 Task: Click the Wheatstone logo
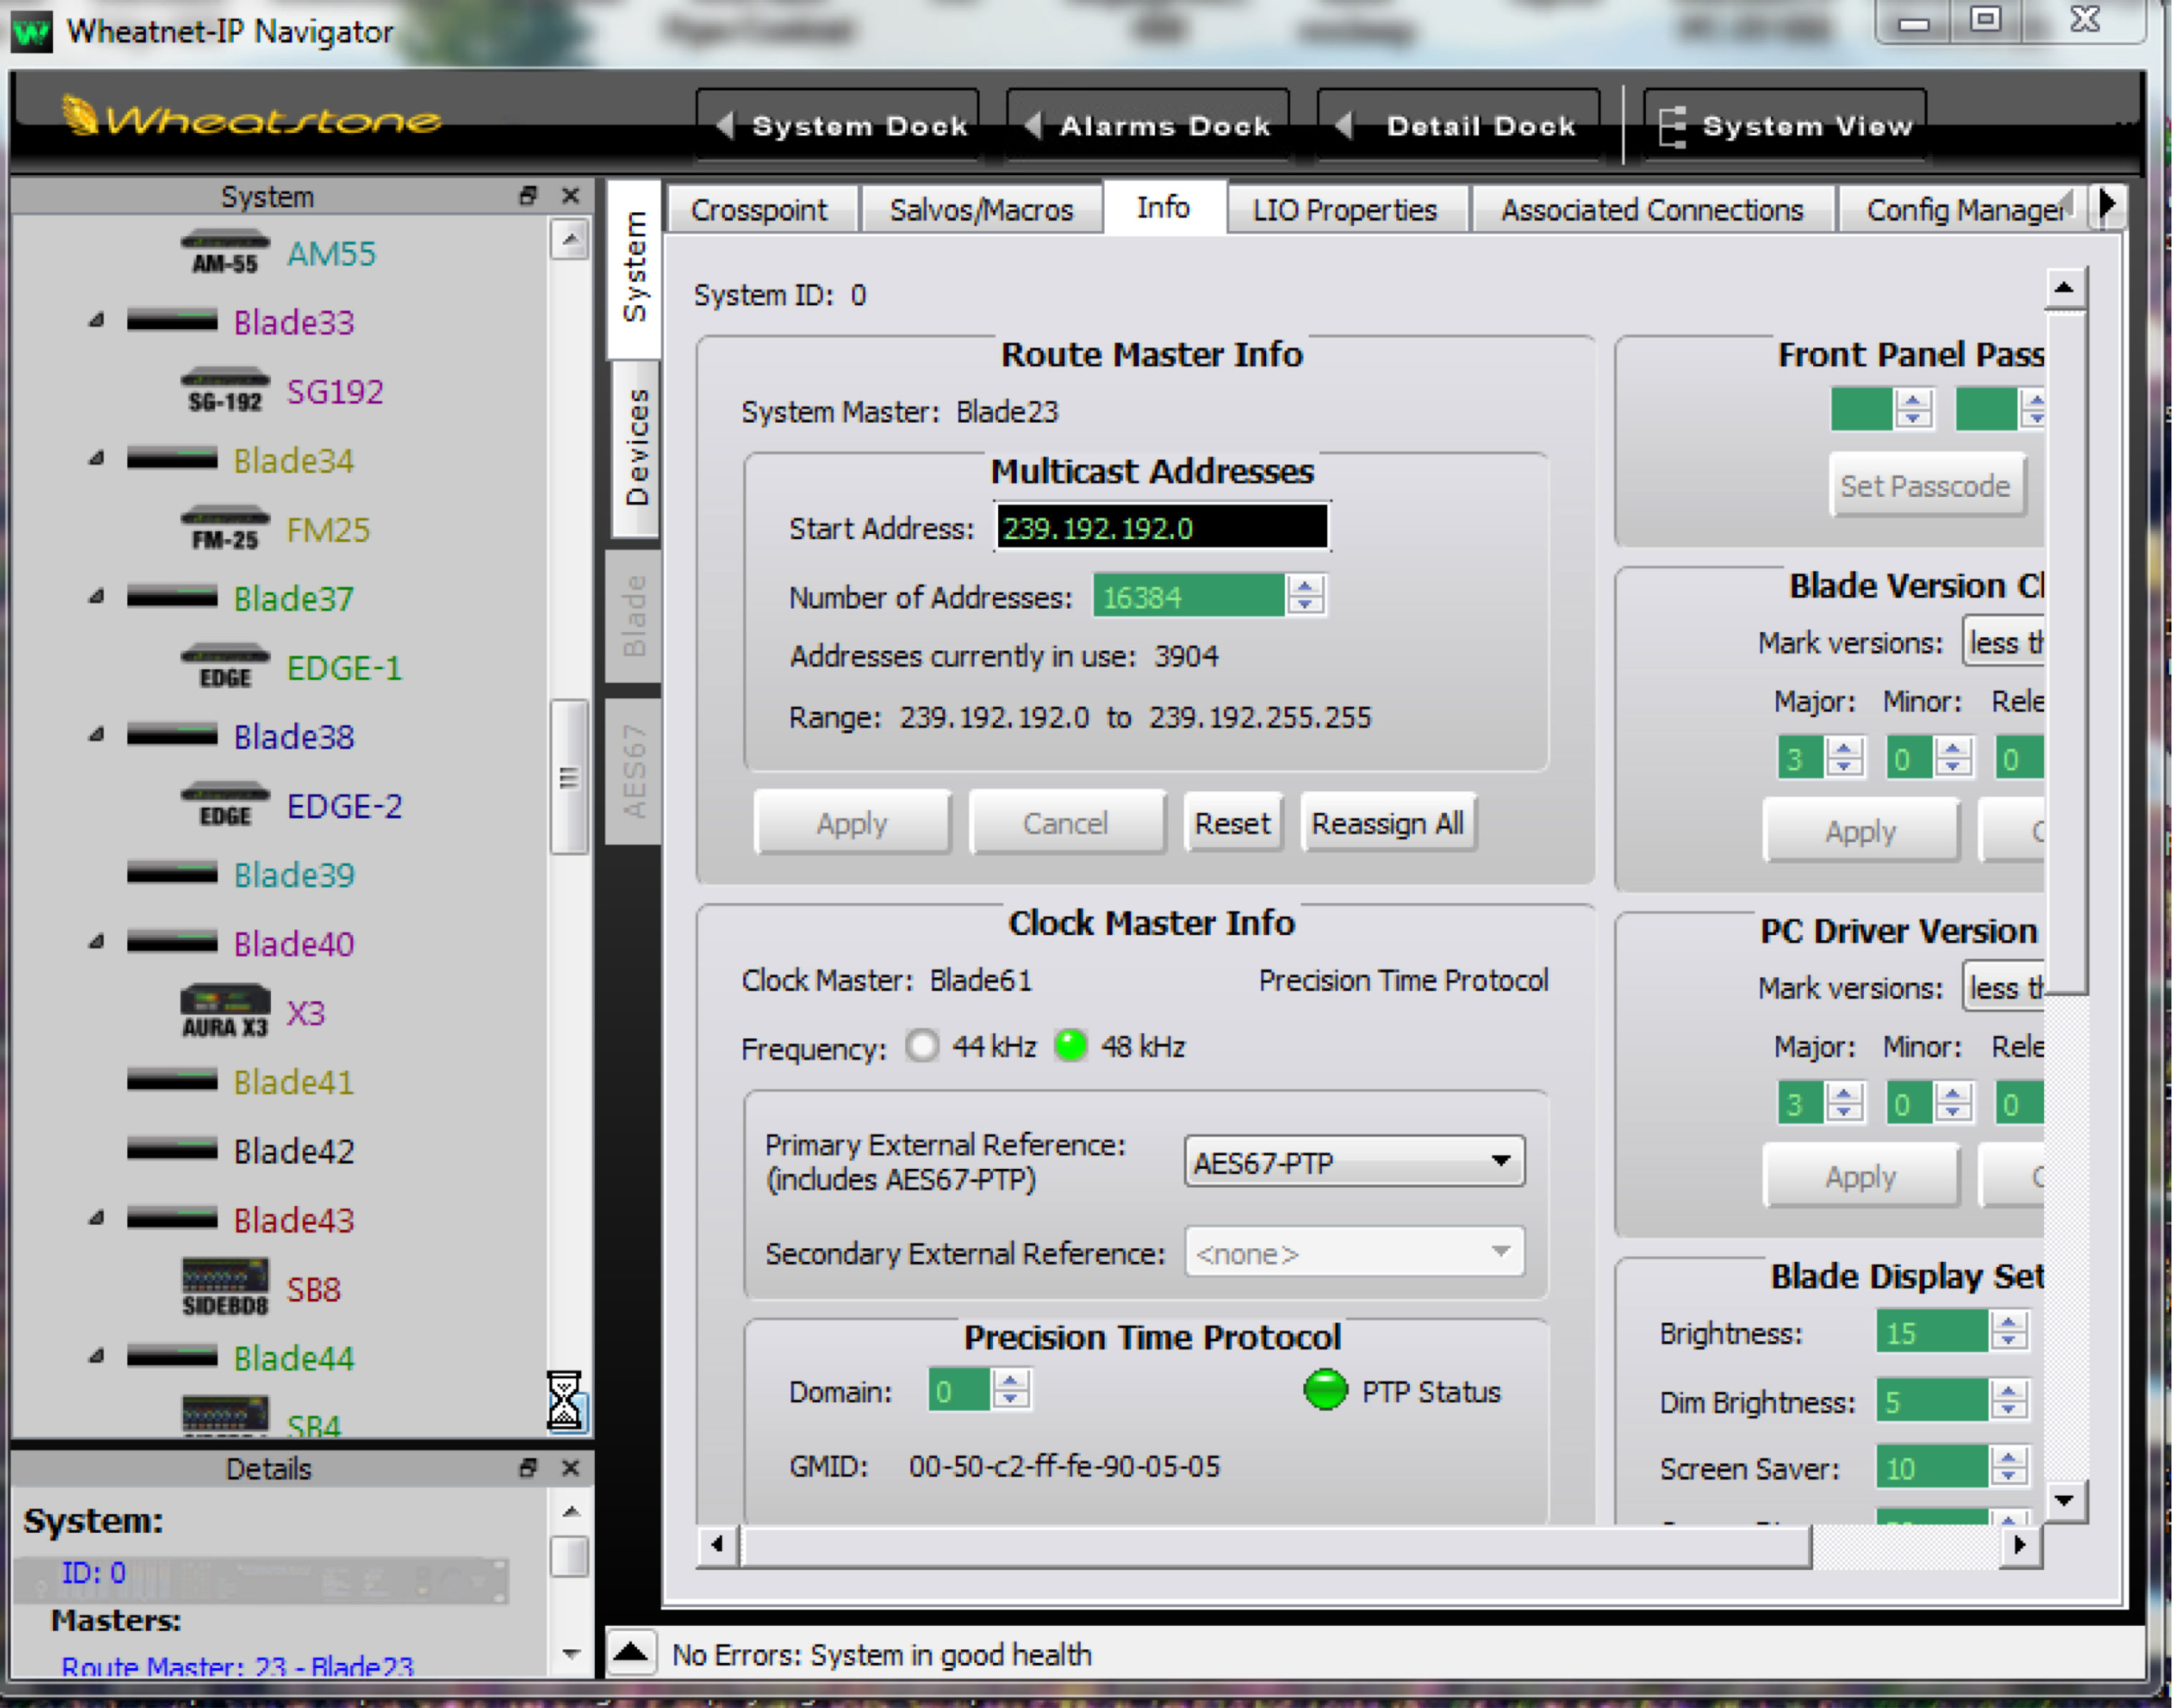250,118
